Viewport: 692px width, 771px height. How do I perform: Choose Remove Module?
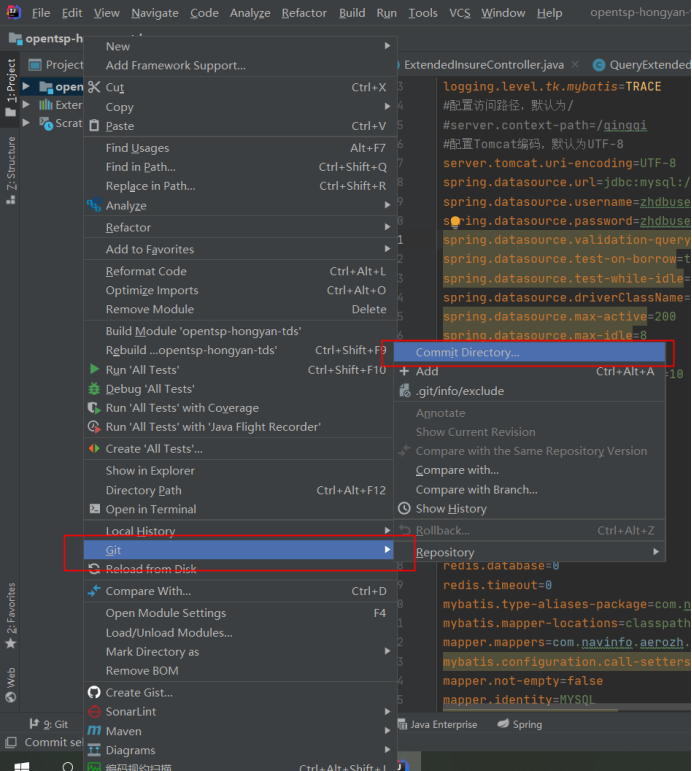240,309
